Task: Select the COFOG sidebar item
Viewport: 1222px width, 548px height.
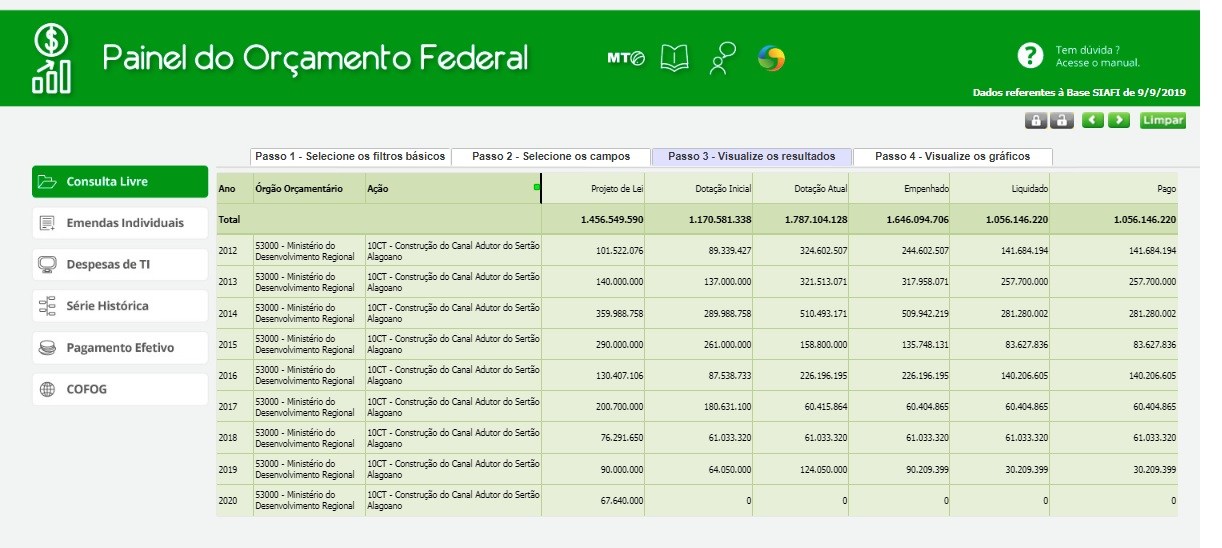Action: [120, 389]
